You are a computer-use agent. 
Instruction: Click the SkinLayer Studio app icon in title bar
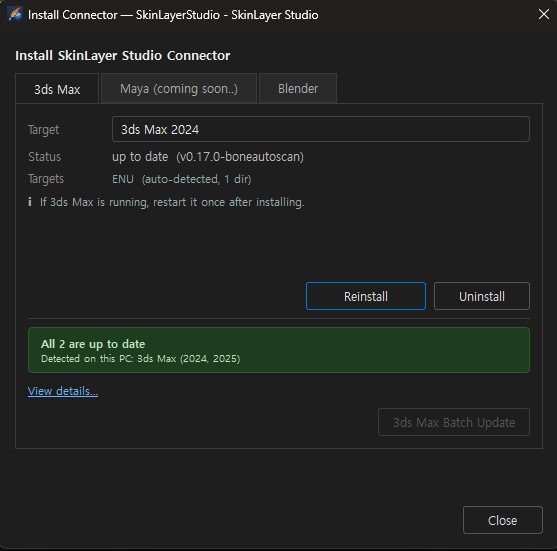tap(15, 15)
